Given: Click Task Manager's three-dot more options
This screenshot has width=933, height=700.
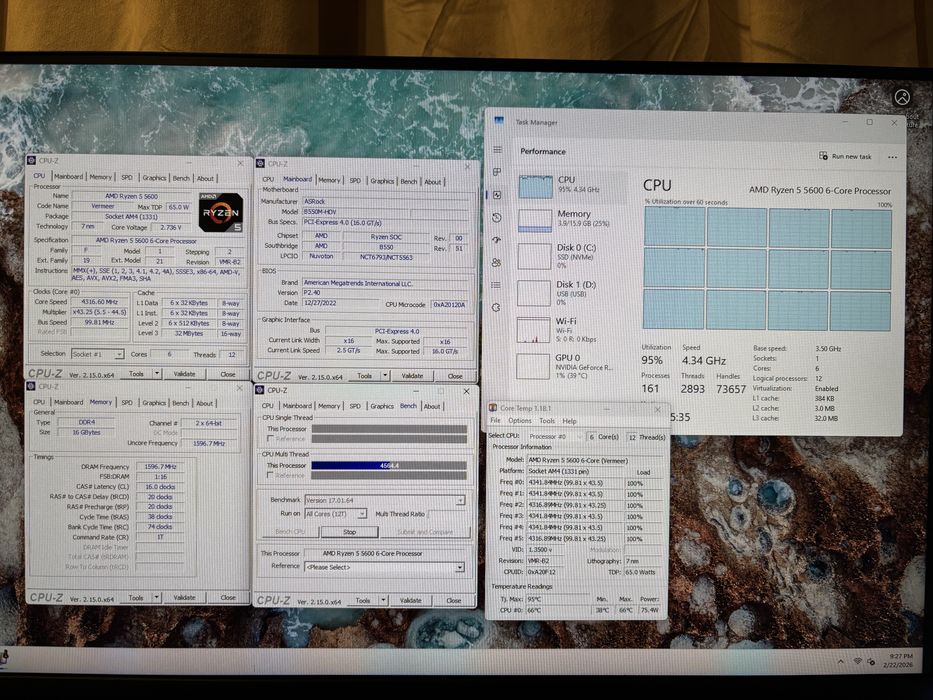Looking at the screenshot, I should click(892, 157).
